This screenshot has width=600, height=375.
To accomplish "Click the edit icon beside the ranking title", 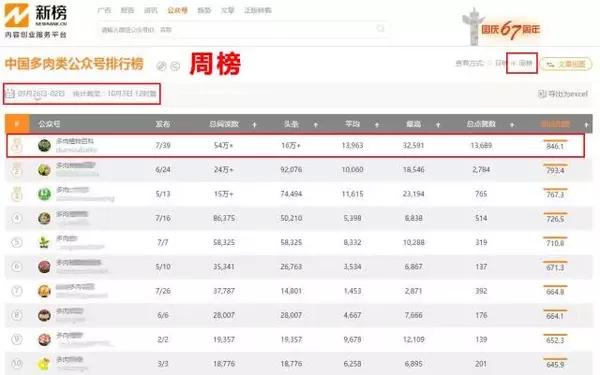I will 161,66.
